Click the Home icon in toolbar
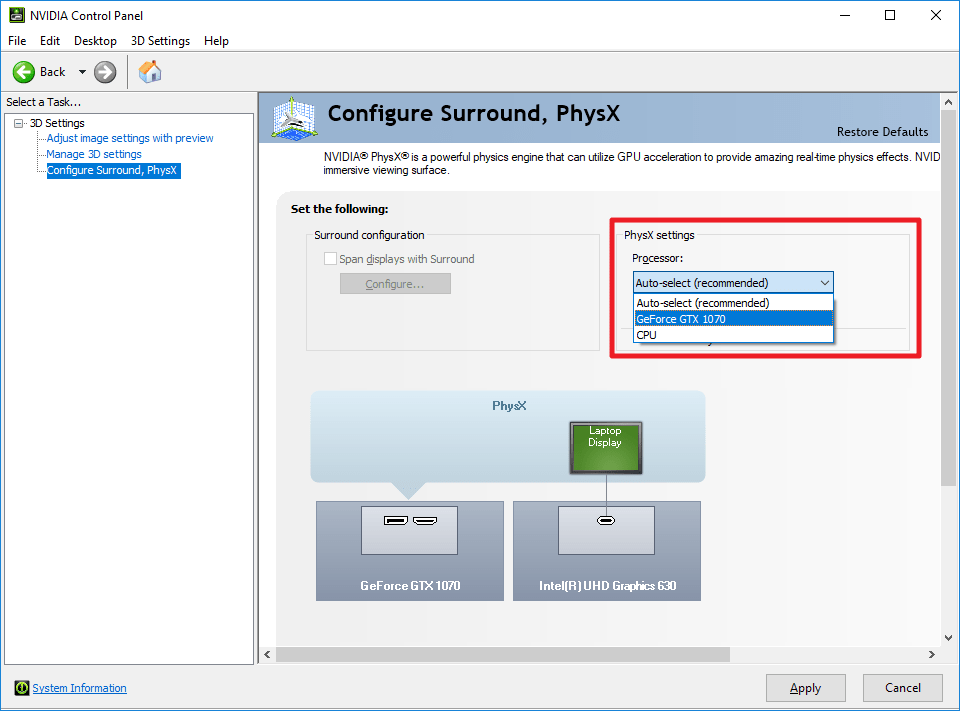The height and width of the screenshot is (711, 960). click(150, 72)
